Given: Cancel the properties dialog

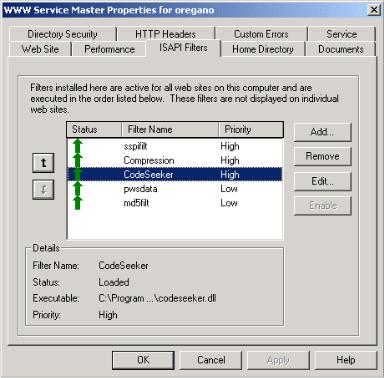Looking at the screenshot, I should coord(211,360).
